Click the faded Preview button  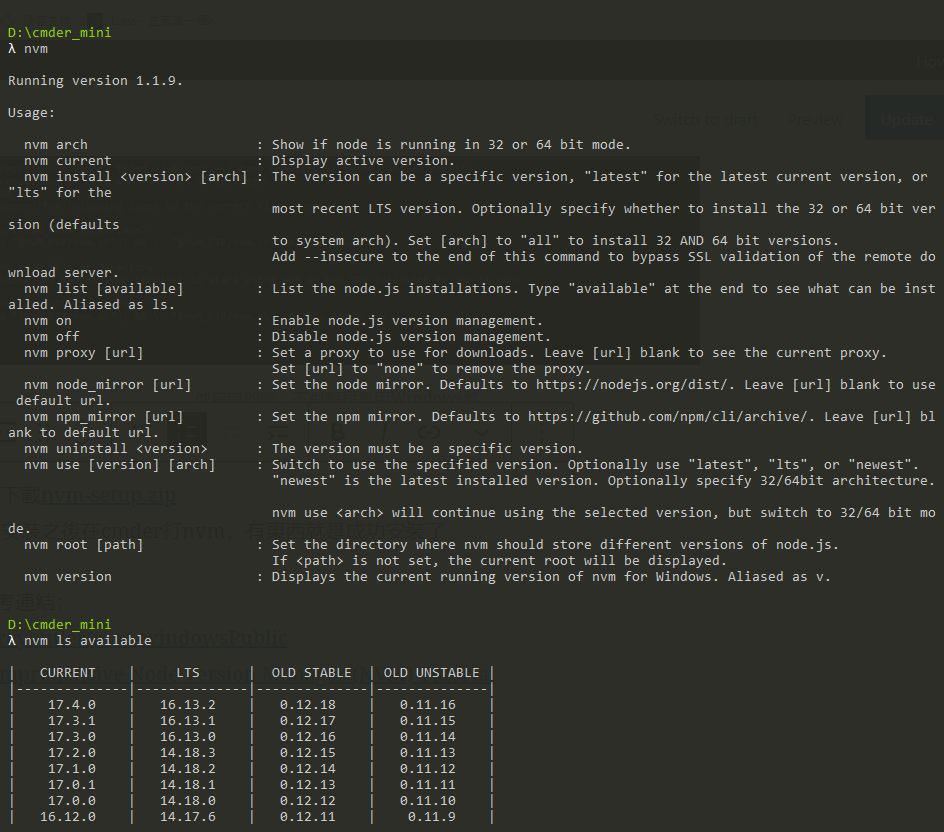point(814,119)
